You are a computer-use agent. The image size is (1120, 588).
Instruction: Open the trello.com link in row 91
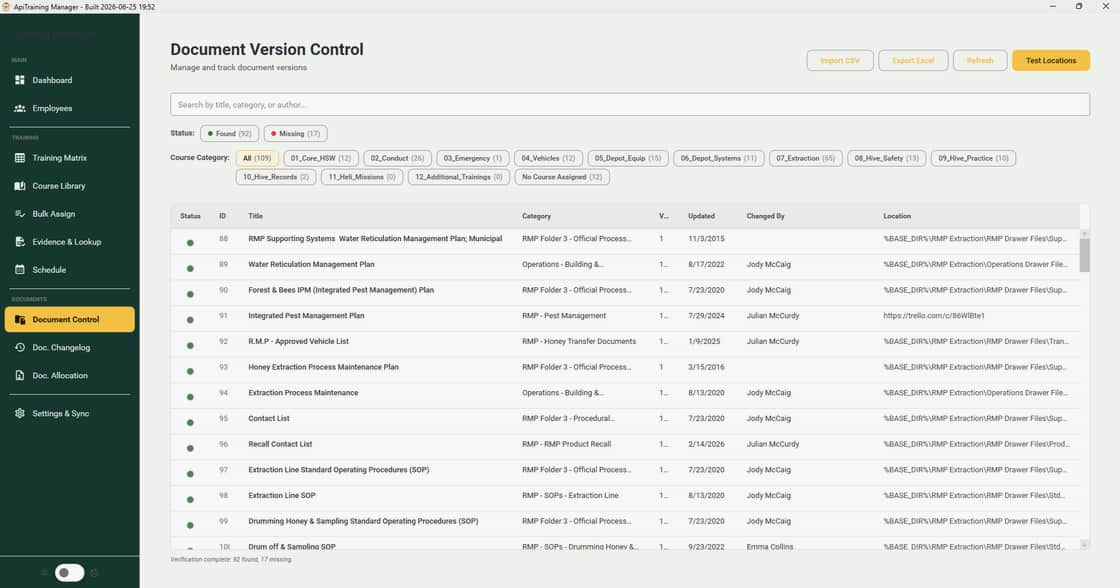point(934,316)
